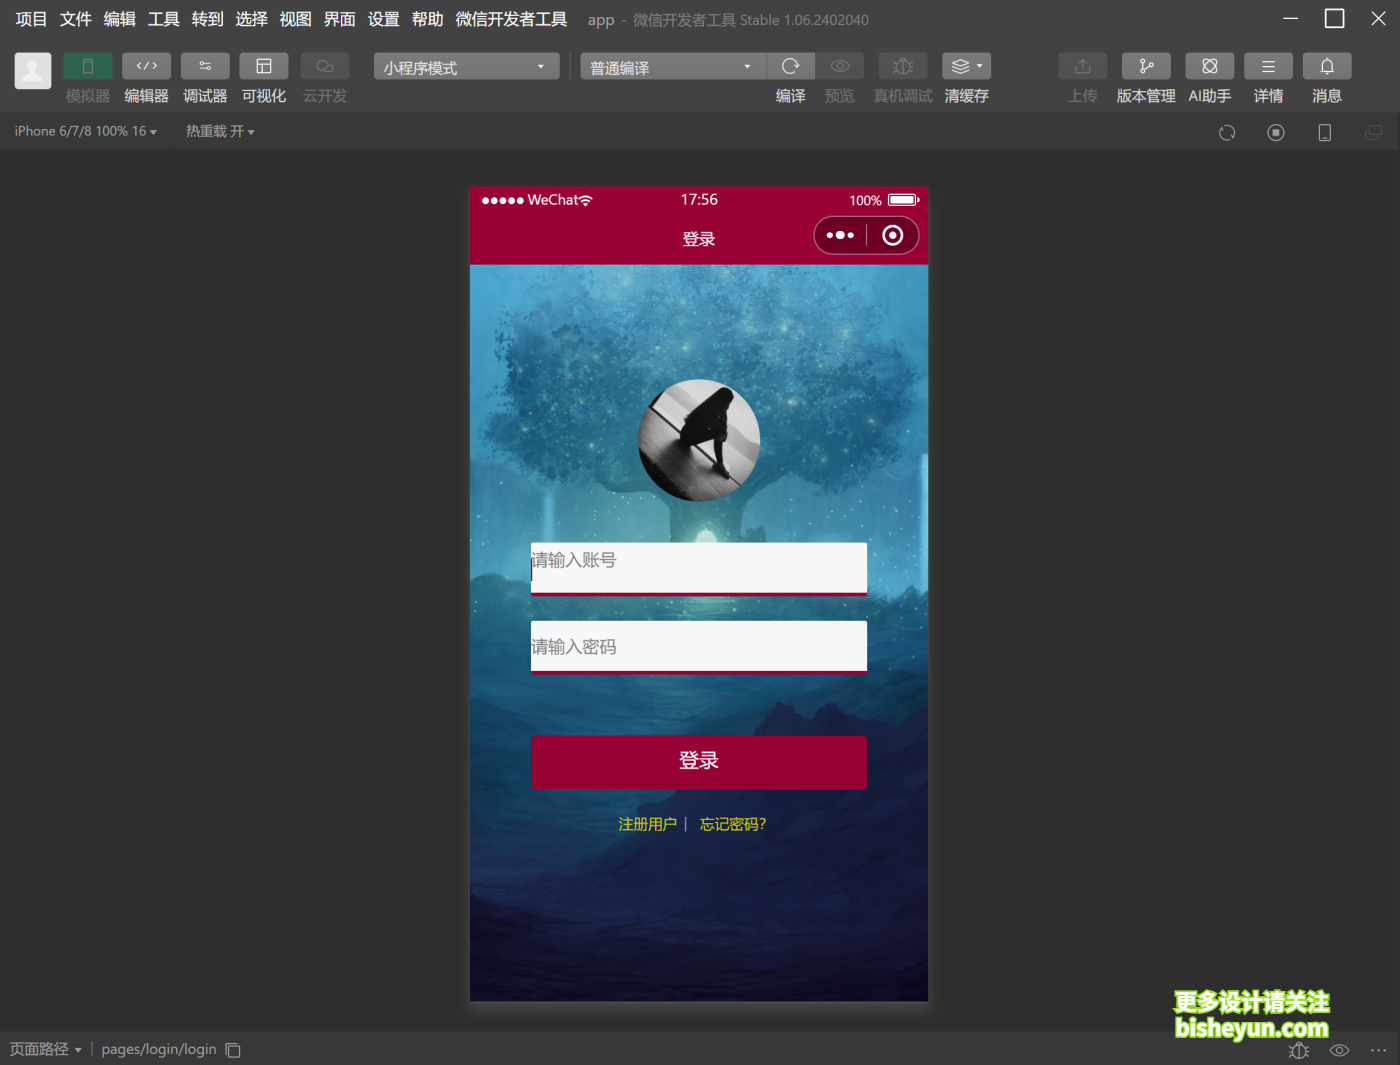
Task: Upload the project via 上传 icon
Action: pyautogui.click(x=1082, y=66)
